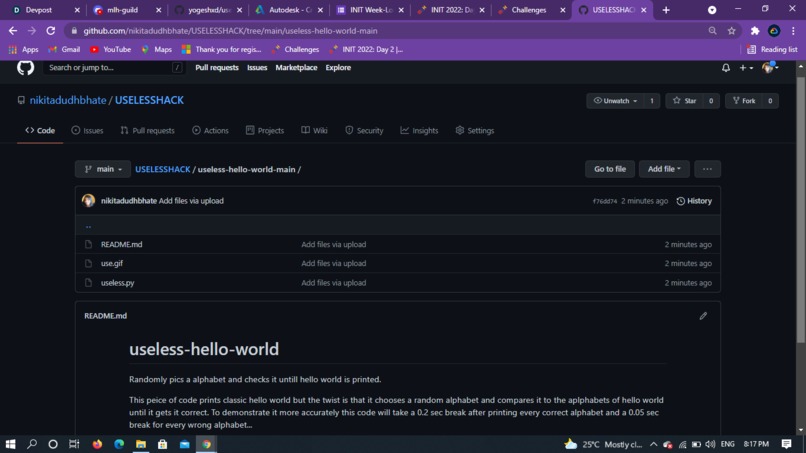Screen dimensions: 806x453
Task: Open the Actions tab
Action: click(210, 131)
